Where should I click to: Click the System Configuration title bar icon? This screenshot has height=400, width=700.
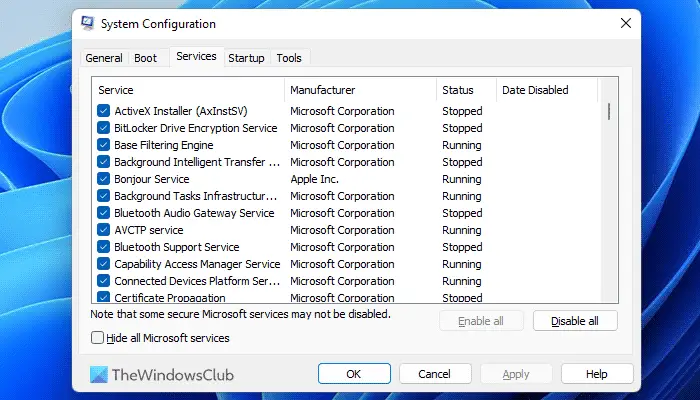pos(88,23)
